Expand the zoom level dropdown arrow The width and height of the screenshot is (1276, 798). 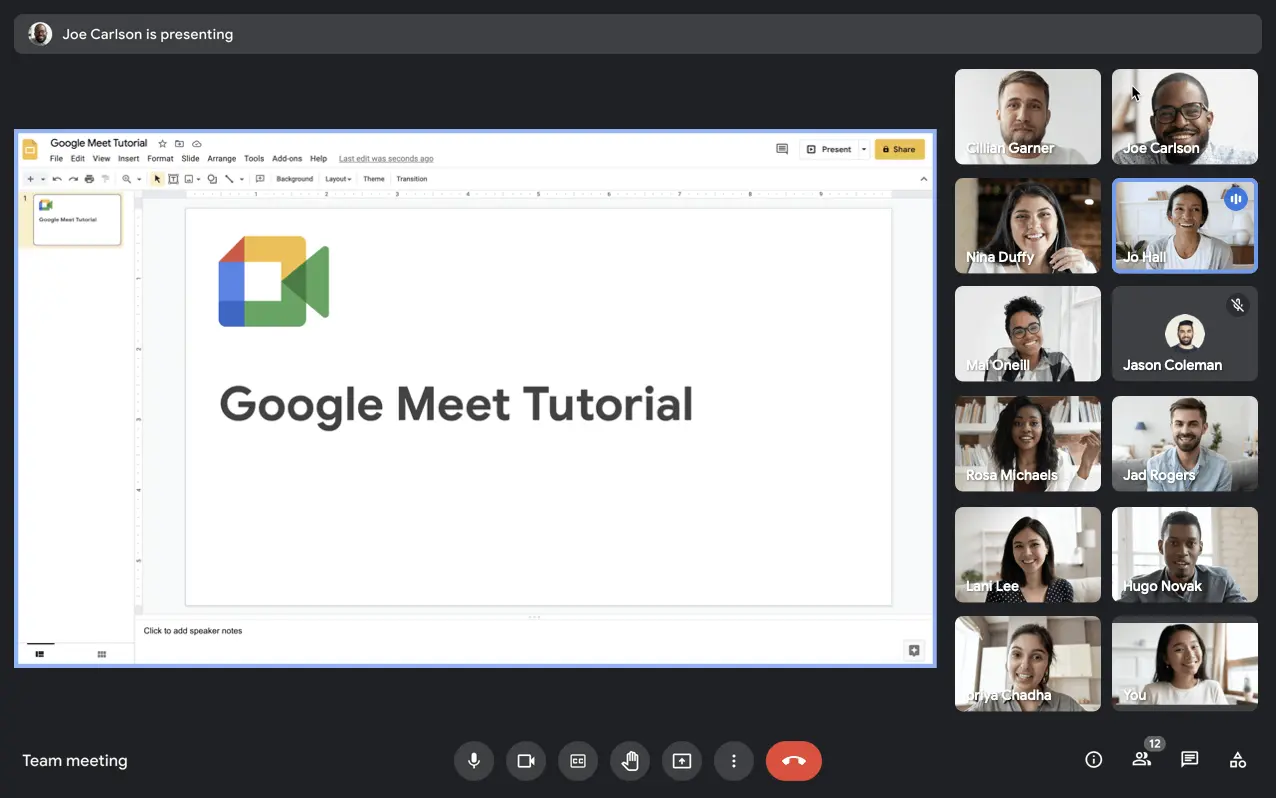(x=139, y=179)
